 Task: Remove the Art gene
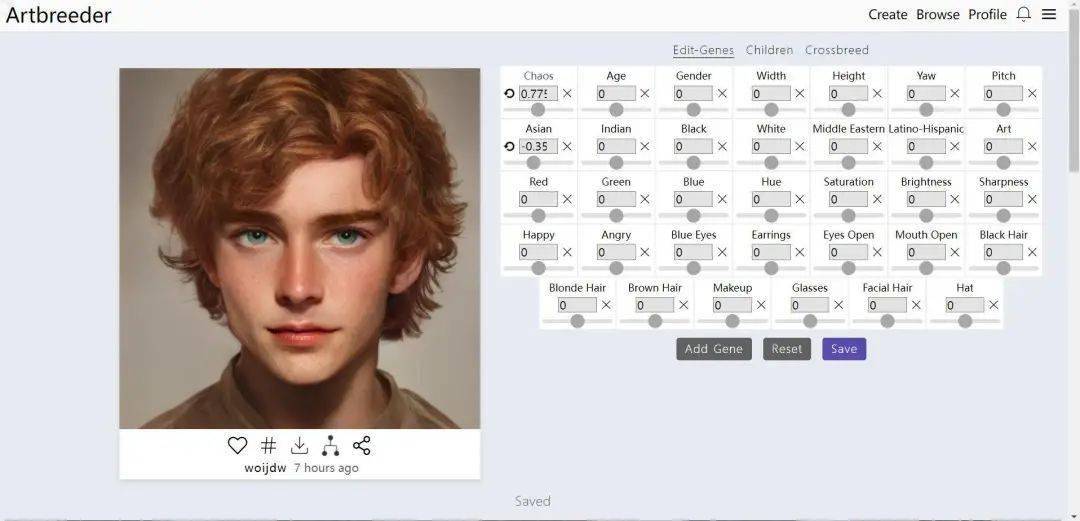pos(1032,146)
